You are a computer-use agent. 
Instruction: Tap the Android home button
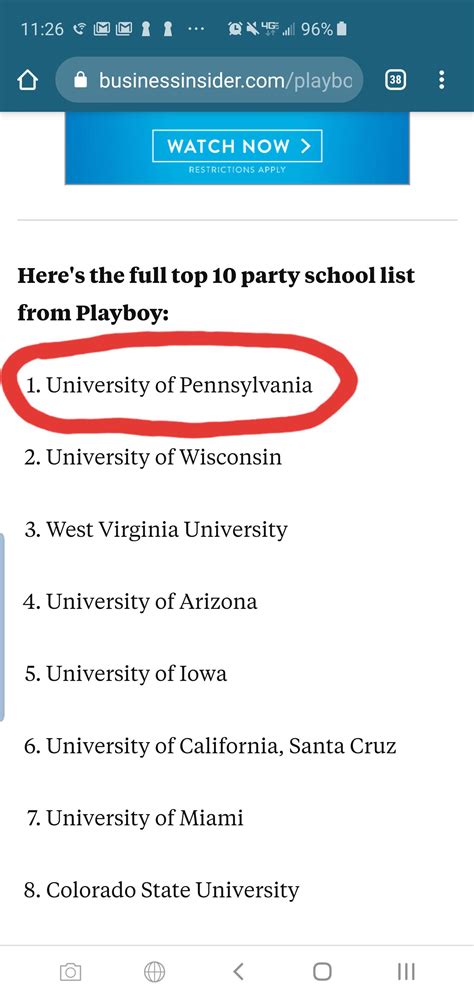click(322, 971)
